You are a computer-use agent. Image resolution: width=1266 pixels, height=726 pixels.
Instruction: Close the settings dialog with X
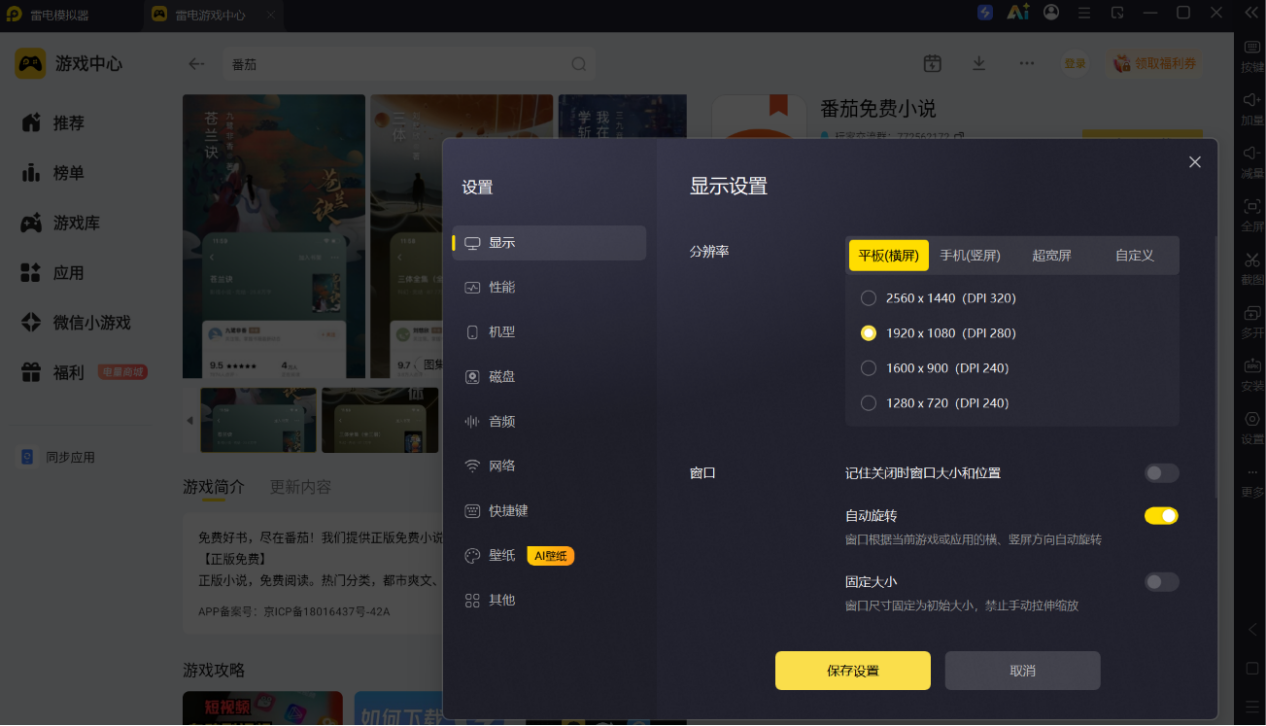pyautogui.click(x=1195, y=162)
